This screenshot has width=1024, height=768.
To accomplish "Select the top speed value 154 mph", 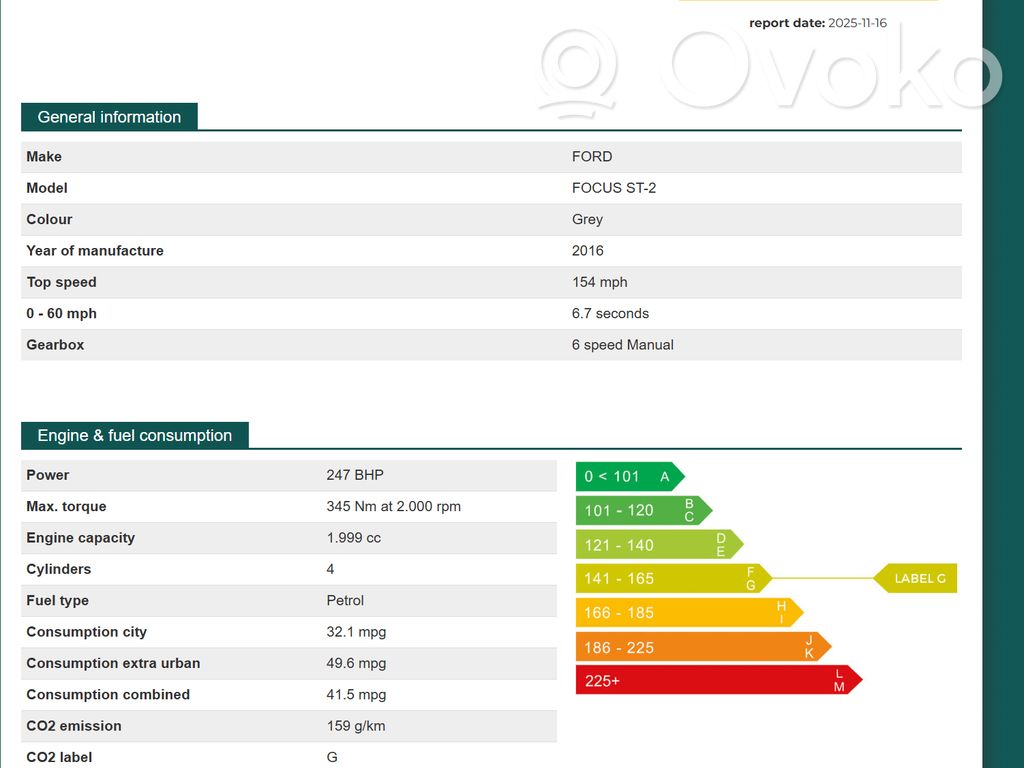I will coord(600,282).
